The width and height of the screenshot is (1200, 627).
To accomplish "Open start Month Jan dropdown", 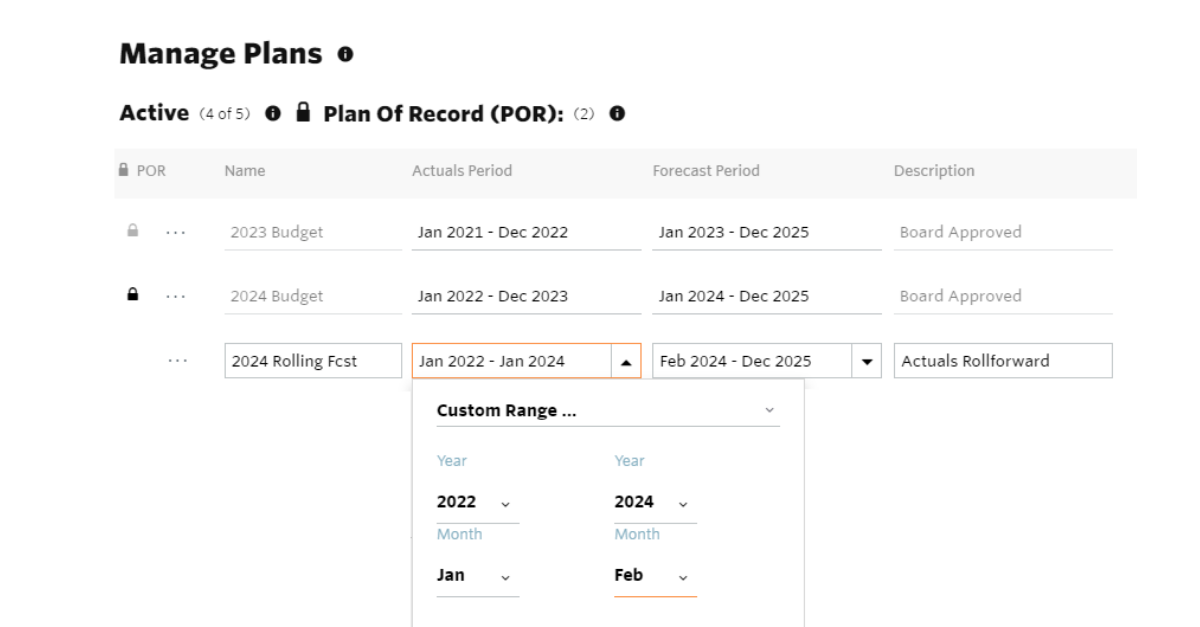I will [x=477, y=577].
